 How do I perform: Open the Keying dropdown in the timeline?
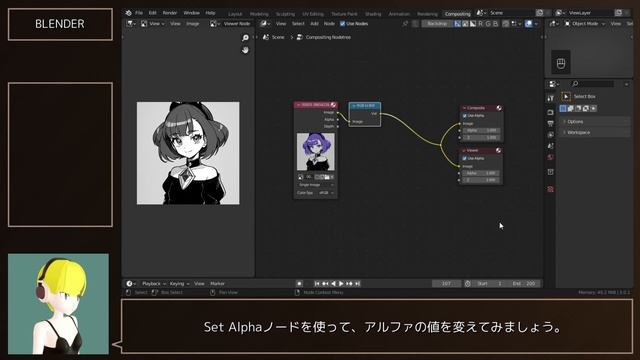[x=179, y=284]
